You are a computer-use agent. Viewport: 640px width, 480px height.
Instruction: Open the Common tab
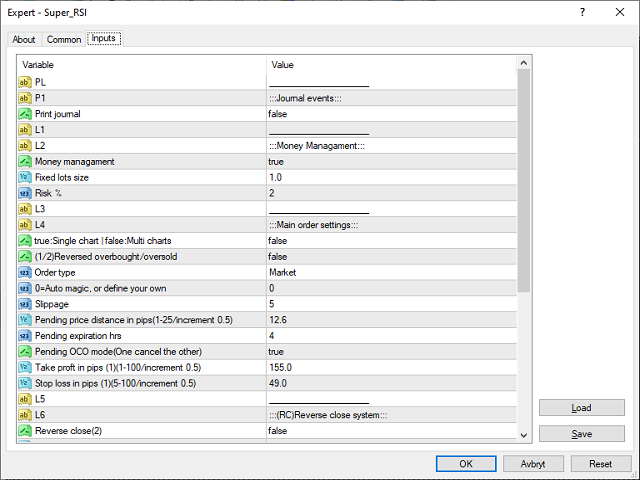click(64, 40)
